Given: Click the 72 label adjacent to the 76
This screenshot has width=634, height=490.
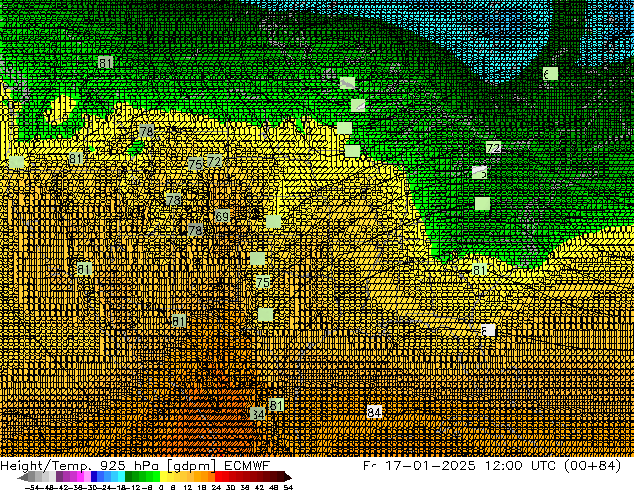Looking at the screenshot, I should pyautogui.click(x=214, y=161).
